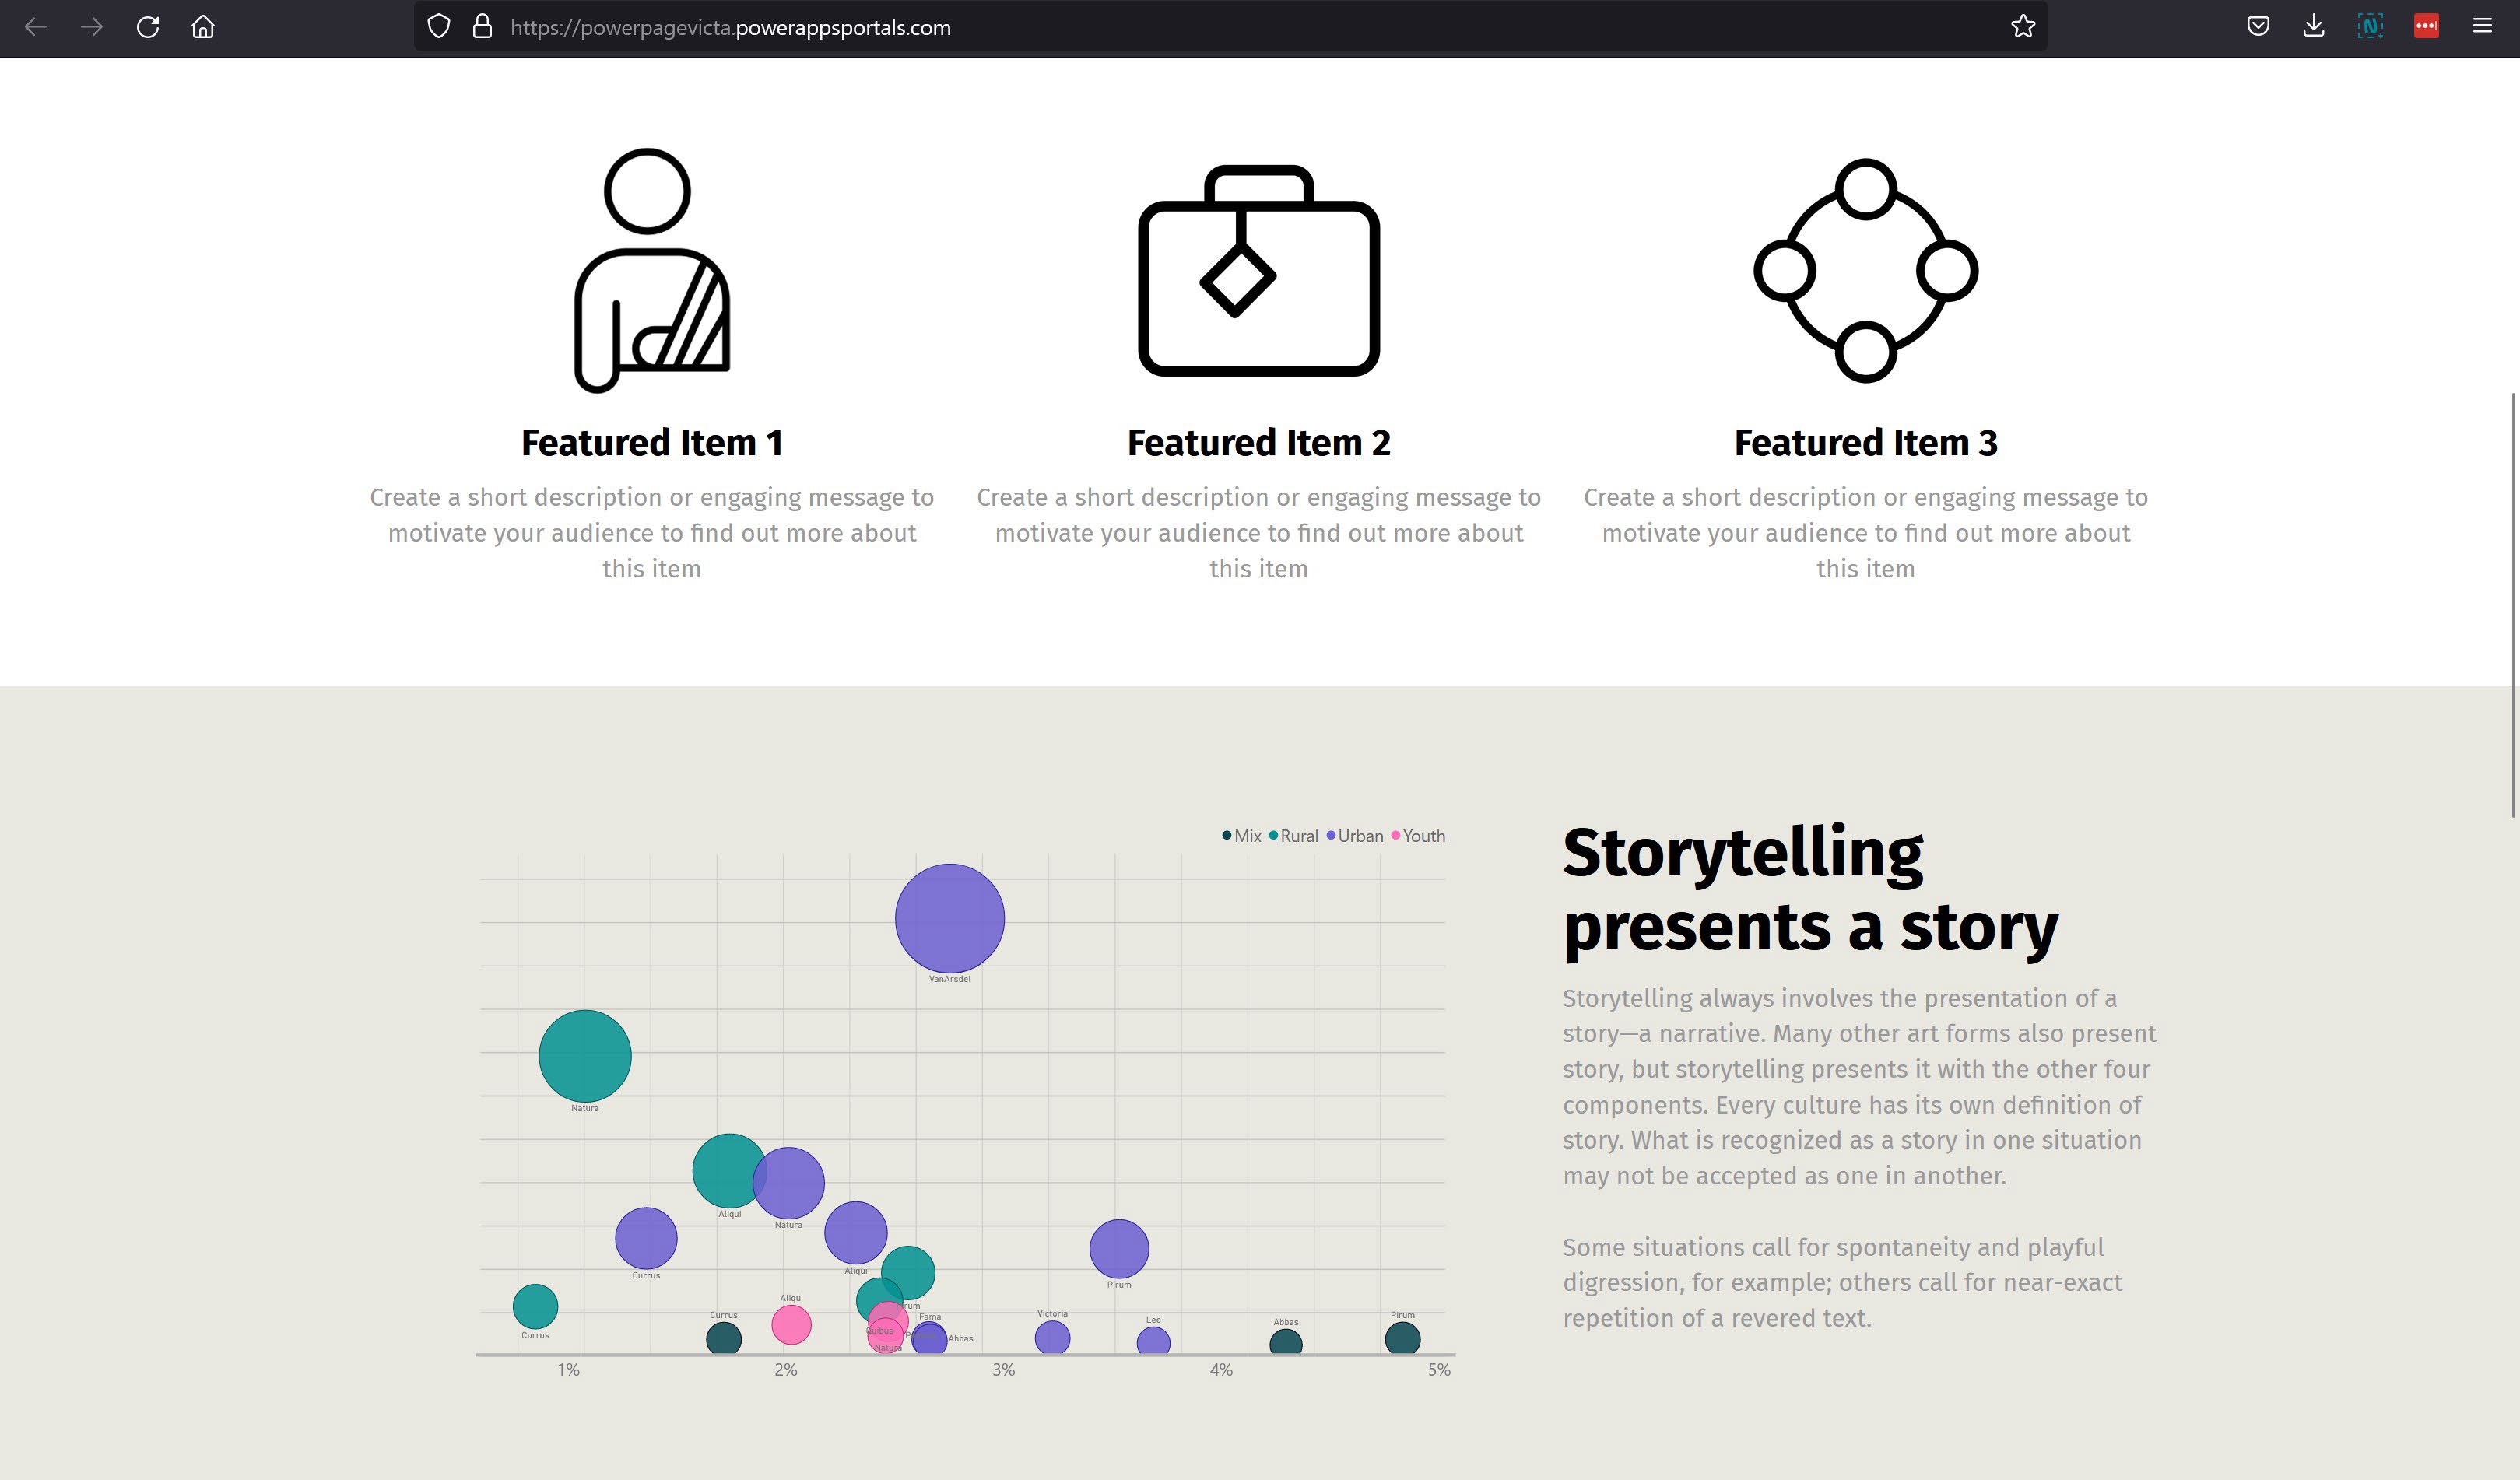Screen dimensions: 2520x1480
Task: Click the browser reload button
Action: (x=148, y=27)
